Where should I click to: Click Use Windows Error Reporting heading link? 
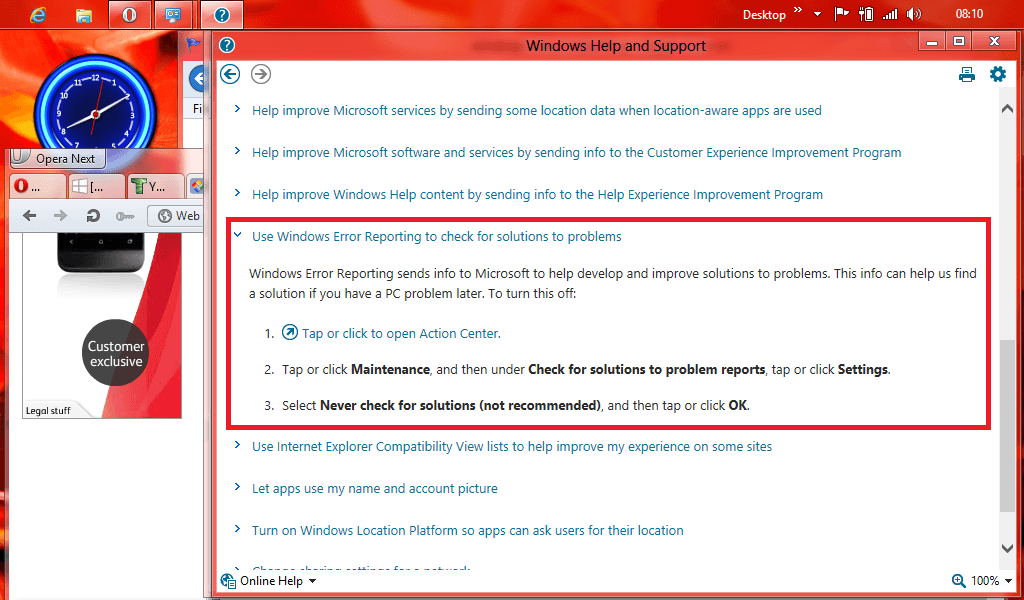[x=437, y=236]
